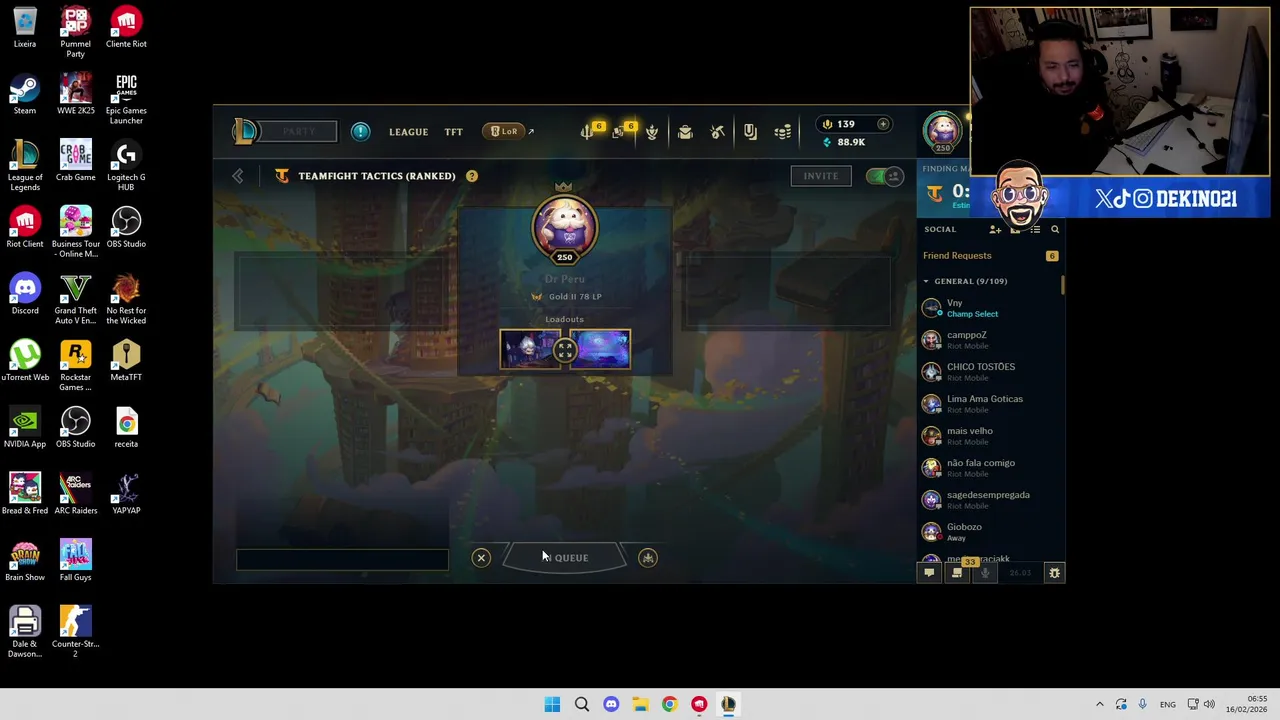Toggle the voice microphone icon
Viewport: 1280px width, 720px height.
pyautogui.click(x=985, y=573)
